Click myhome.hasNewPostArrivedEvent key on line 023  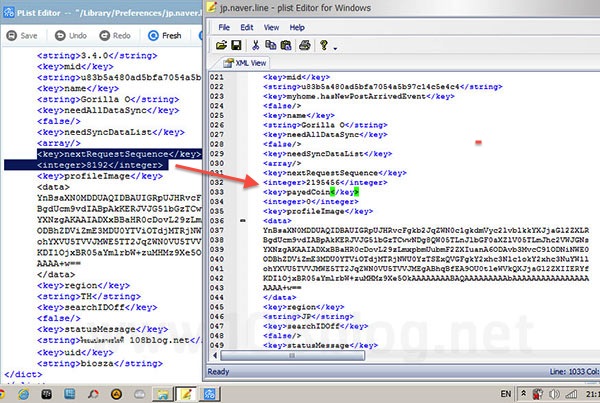[359, 96]
